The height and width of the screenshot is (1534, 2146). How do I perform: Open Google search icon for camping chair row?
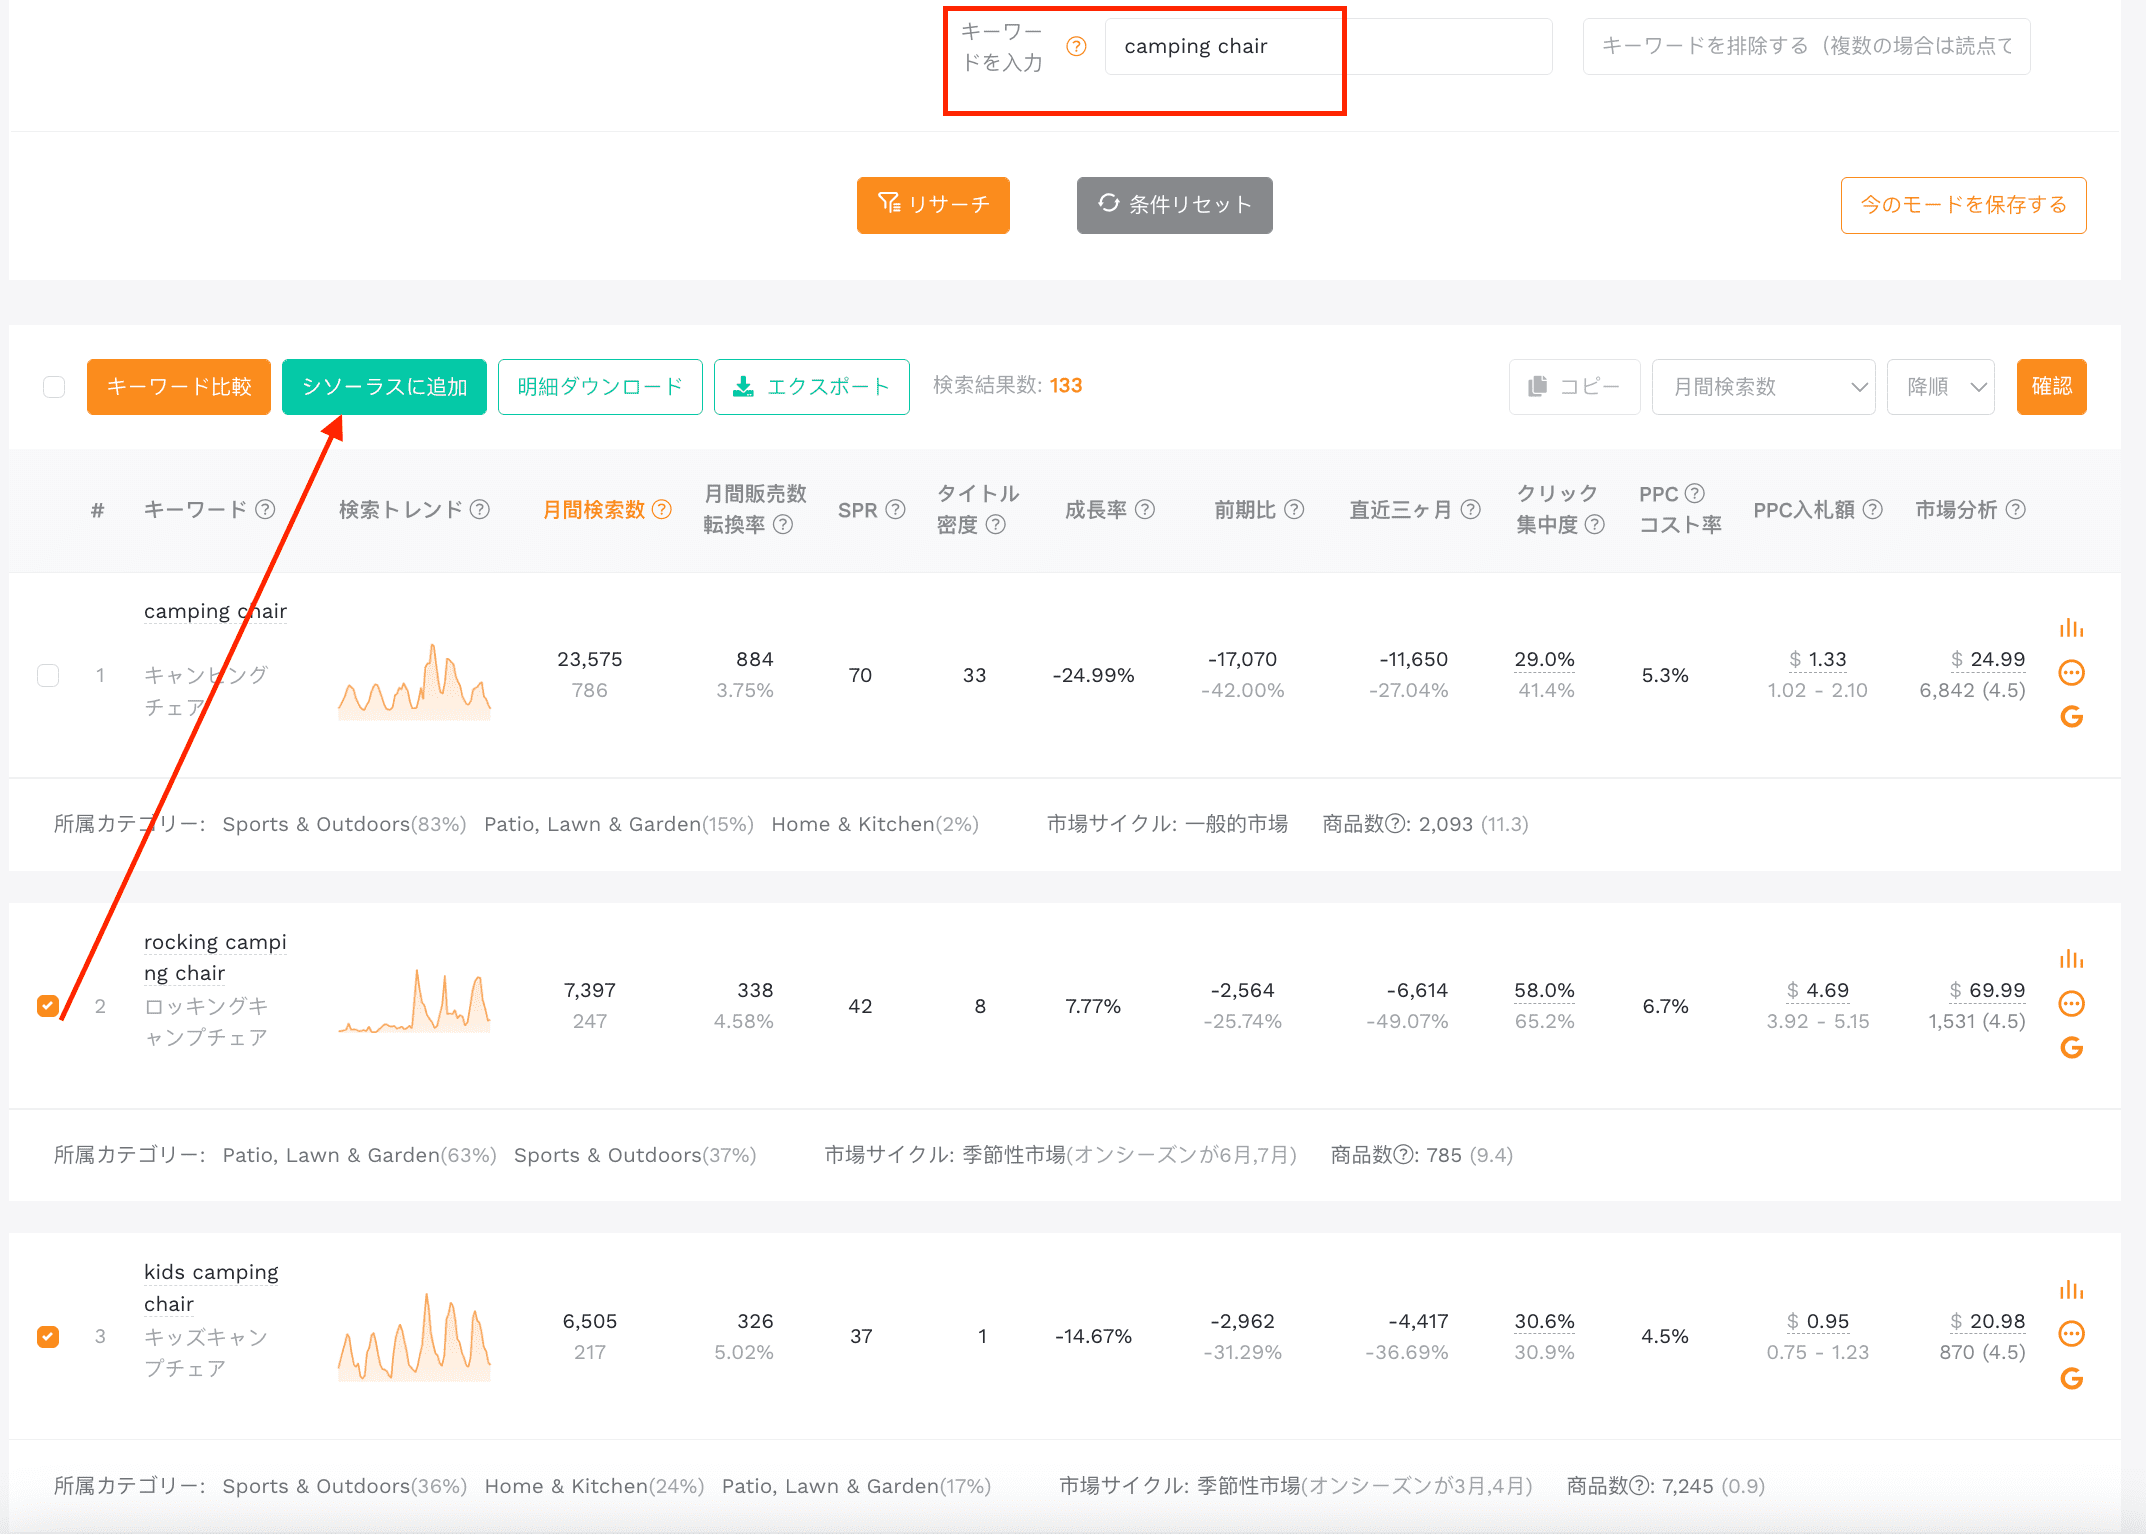pyautogui.click(x=2071, y=717)
